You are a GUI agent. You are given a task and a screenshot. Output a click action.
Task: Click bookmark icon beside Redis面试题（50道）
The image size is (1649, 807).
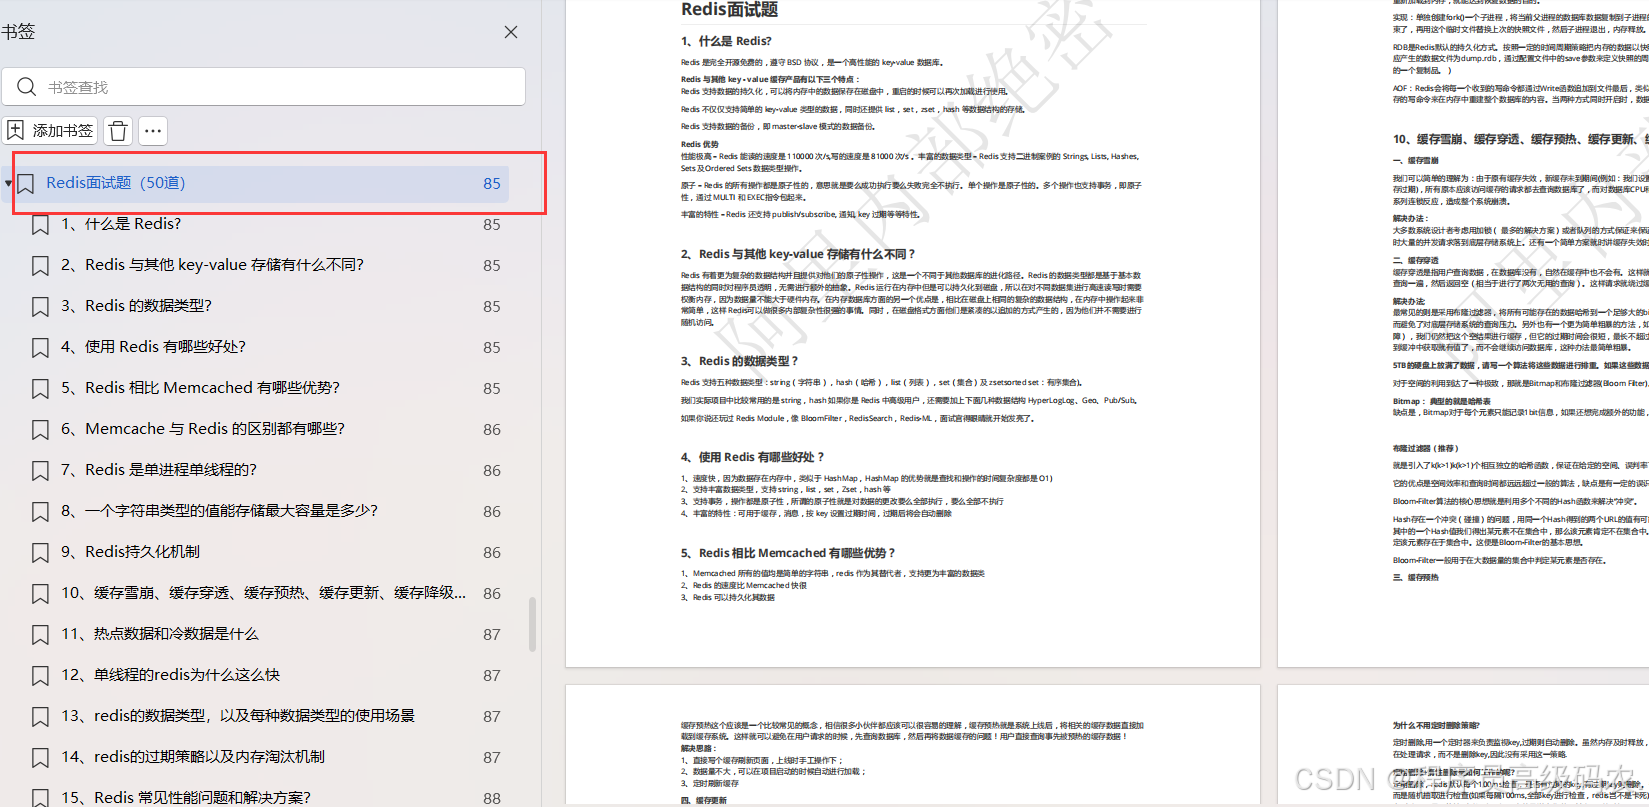(x=26, y=184)
